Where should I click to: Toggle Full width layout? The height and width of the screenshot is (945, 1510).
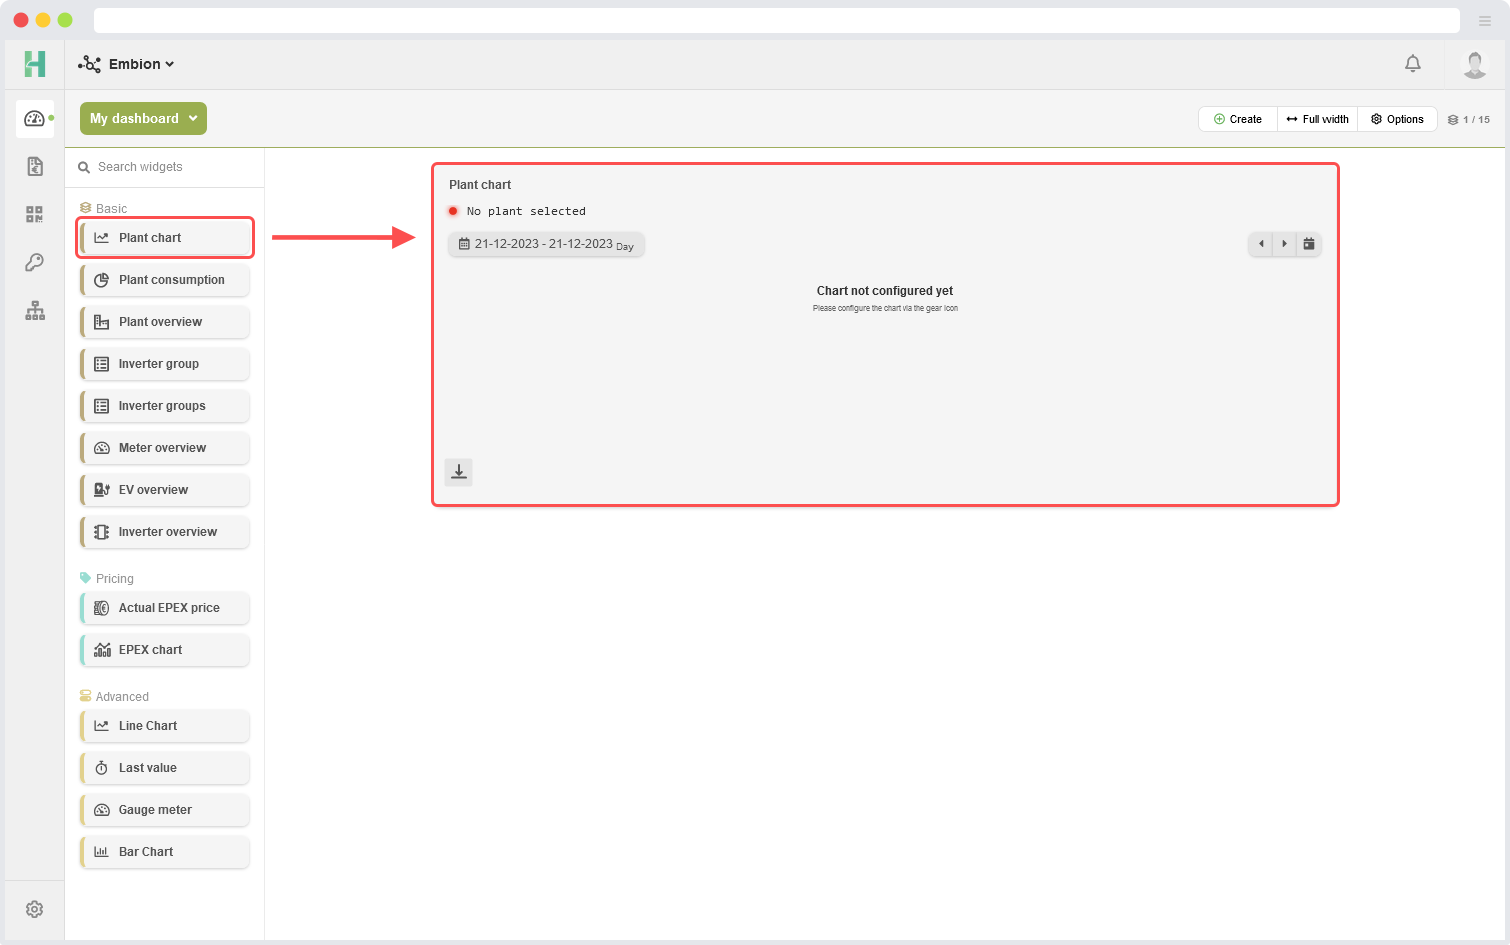pos(1317,119)
